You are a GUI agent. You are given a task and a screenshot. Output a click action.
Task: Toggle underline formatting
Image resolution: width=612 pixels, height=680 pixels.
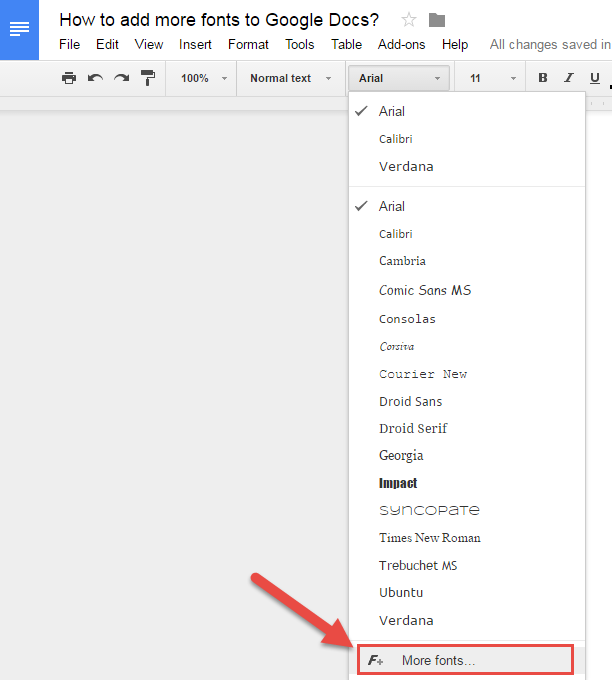point(595,78)
